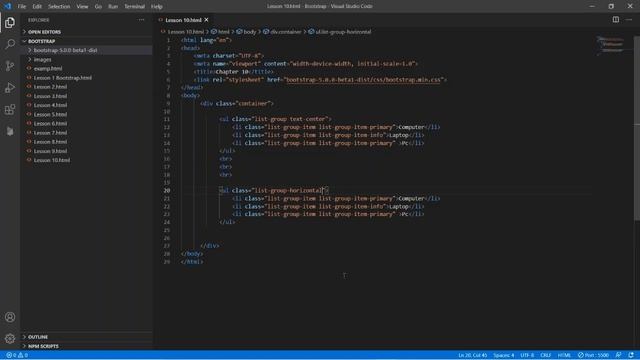640x360 pixels.
Task: Open Lesson 2.html file
Action: [x=87, y=87]
